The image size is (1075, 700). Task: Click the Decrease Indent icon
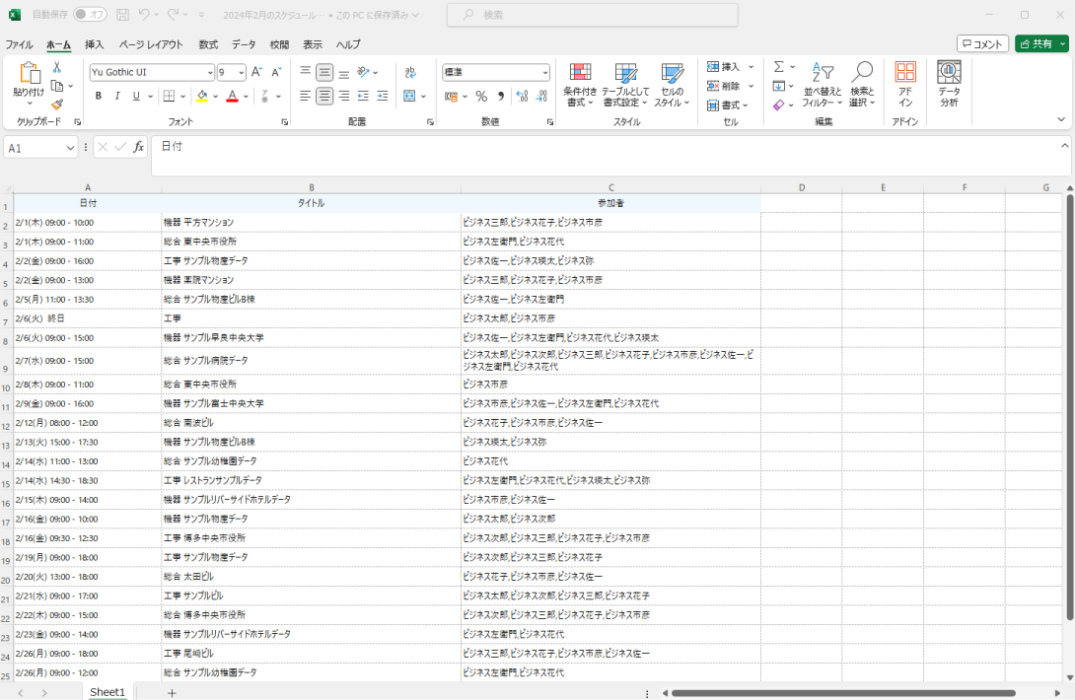(x=363, y=96)
